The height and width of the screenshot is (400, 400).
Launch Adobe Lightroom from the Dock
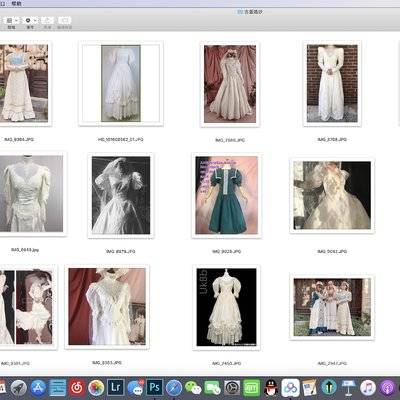coord(116,388)
